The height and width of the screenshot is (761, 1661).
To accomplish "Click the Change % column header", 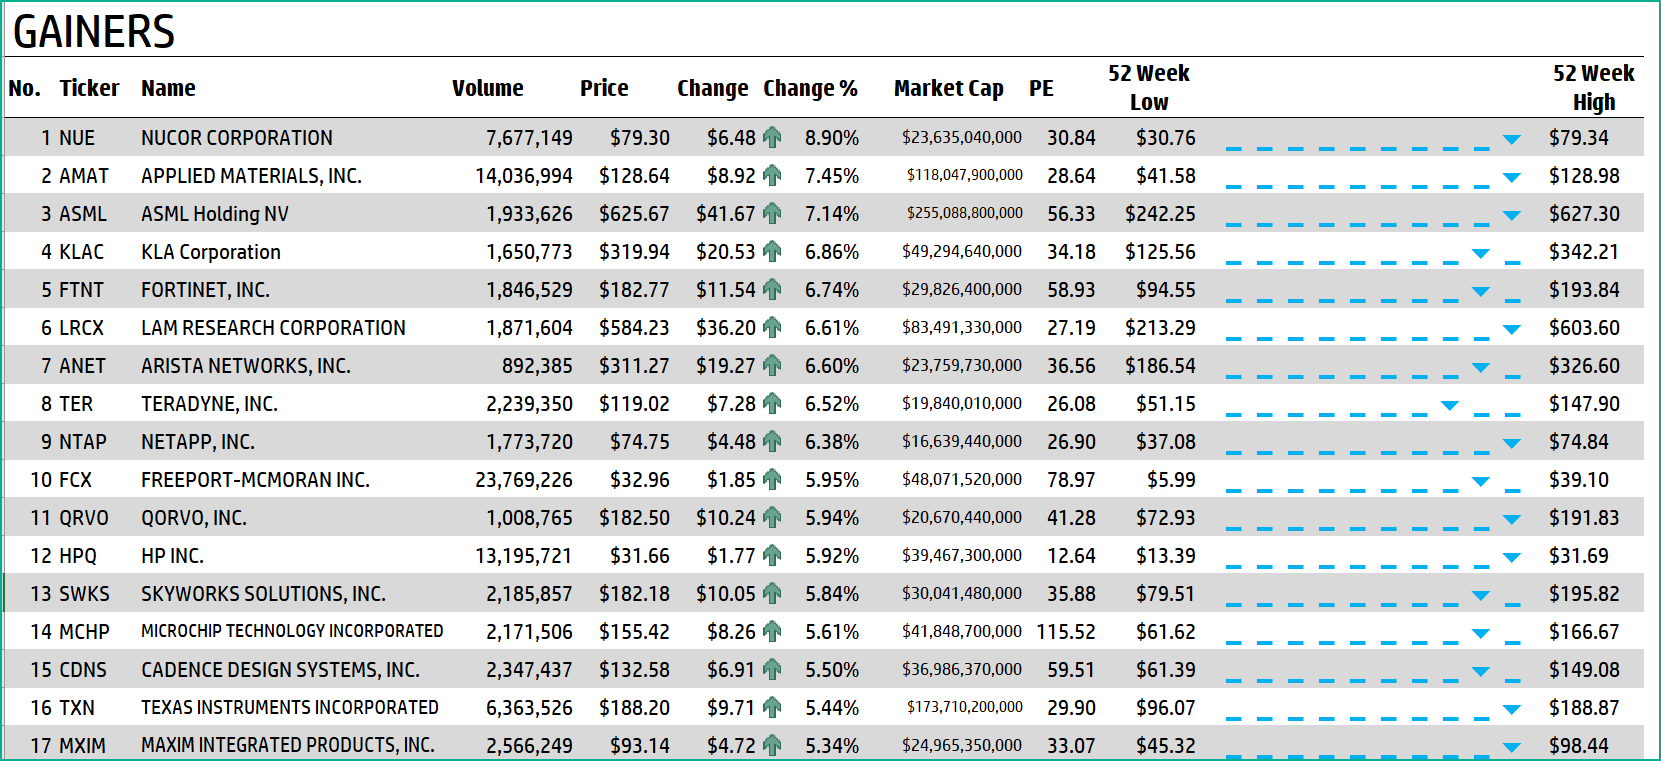I will [810, 88].
